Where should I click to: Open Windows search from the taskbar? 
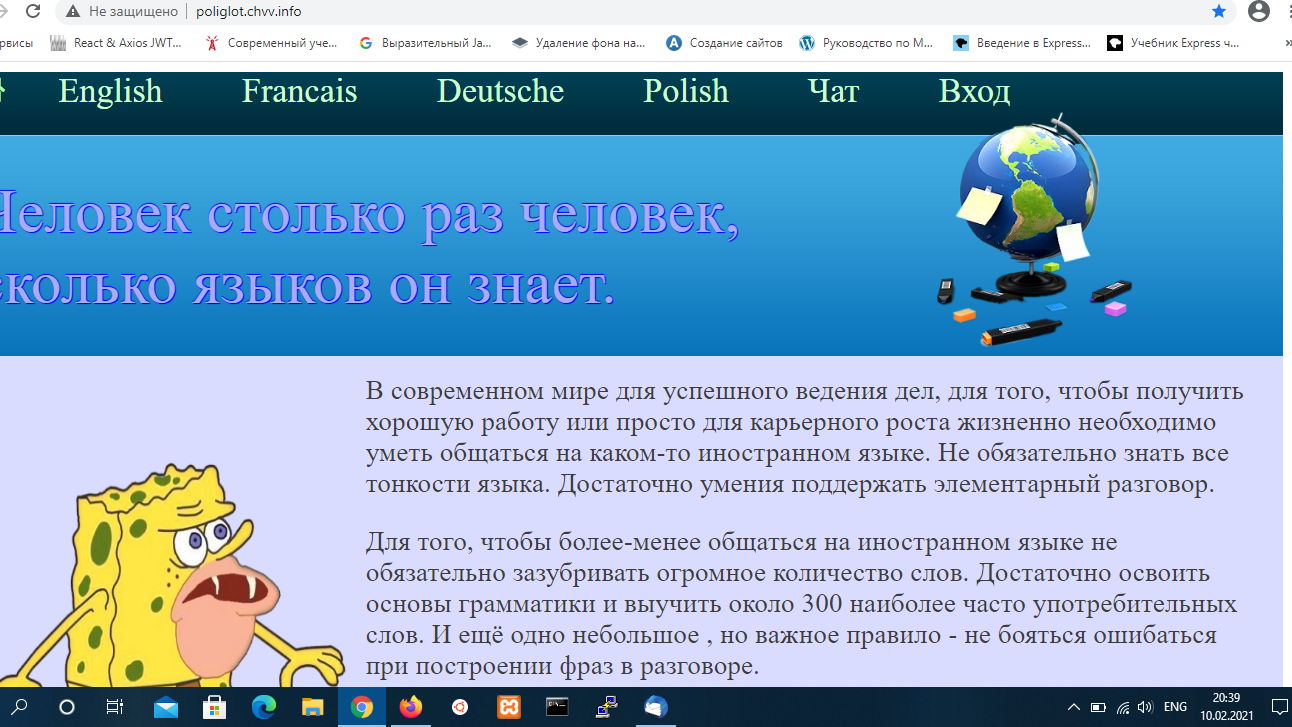[20, 707]
